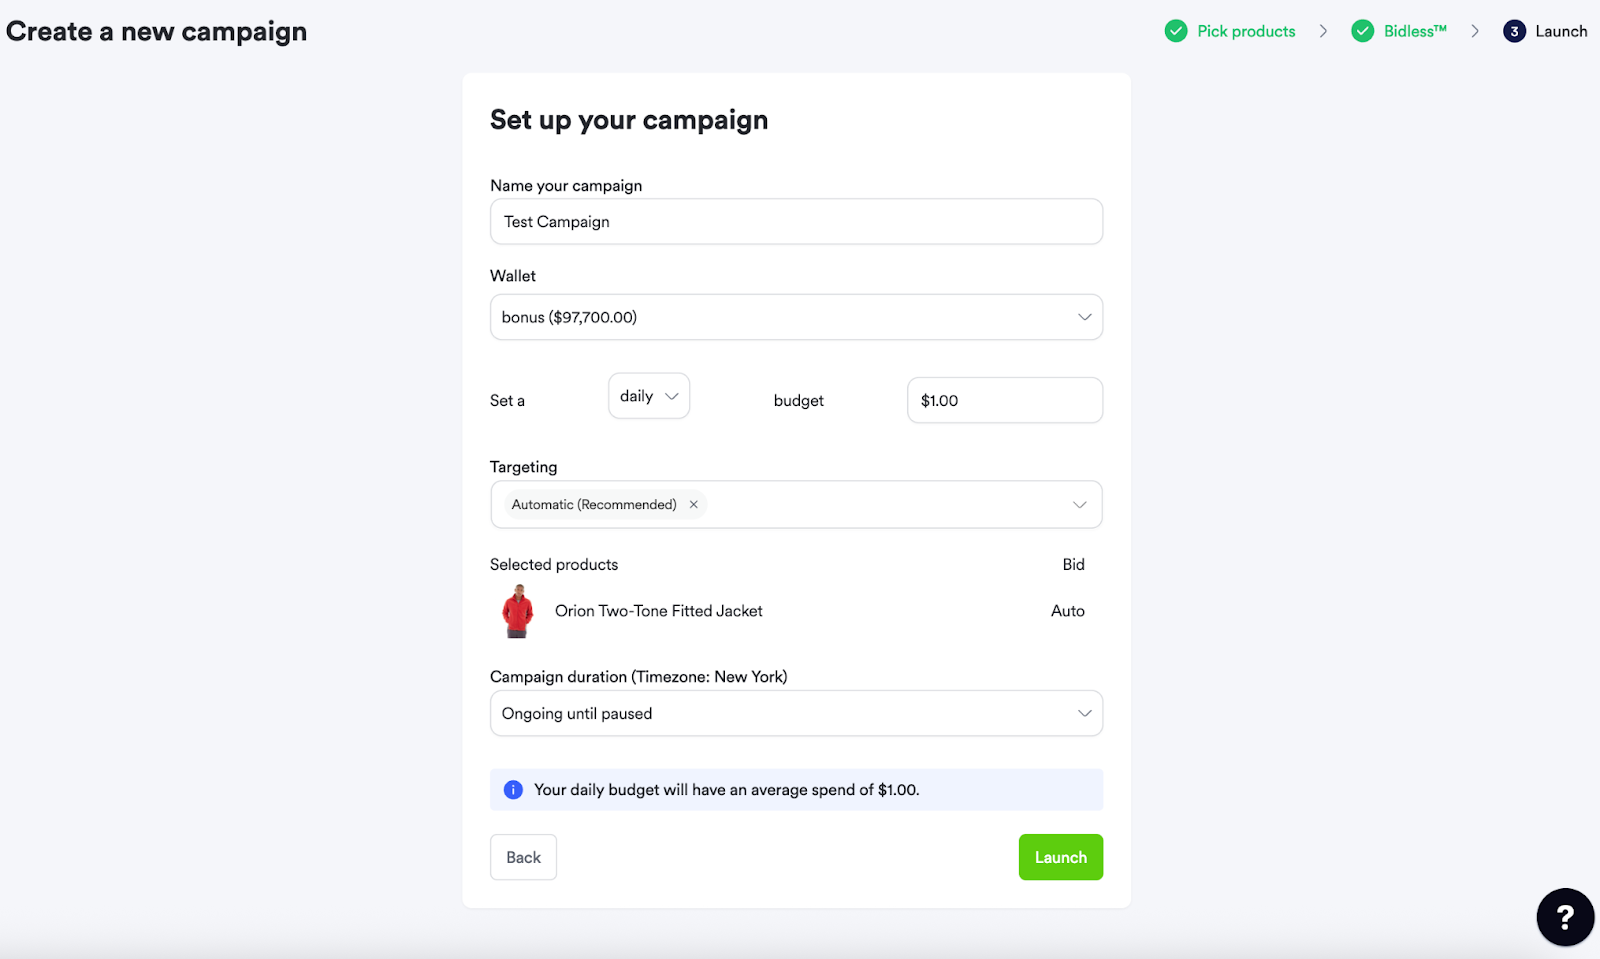Focus the campaign name input field
Image resolution: width=1600 pixels, height=959 pixels.
[x=796, y=221]
